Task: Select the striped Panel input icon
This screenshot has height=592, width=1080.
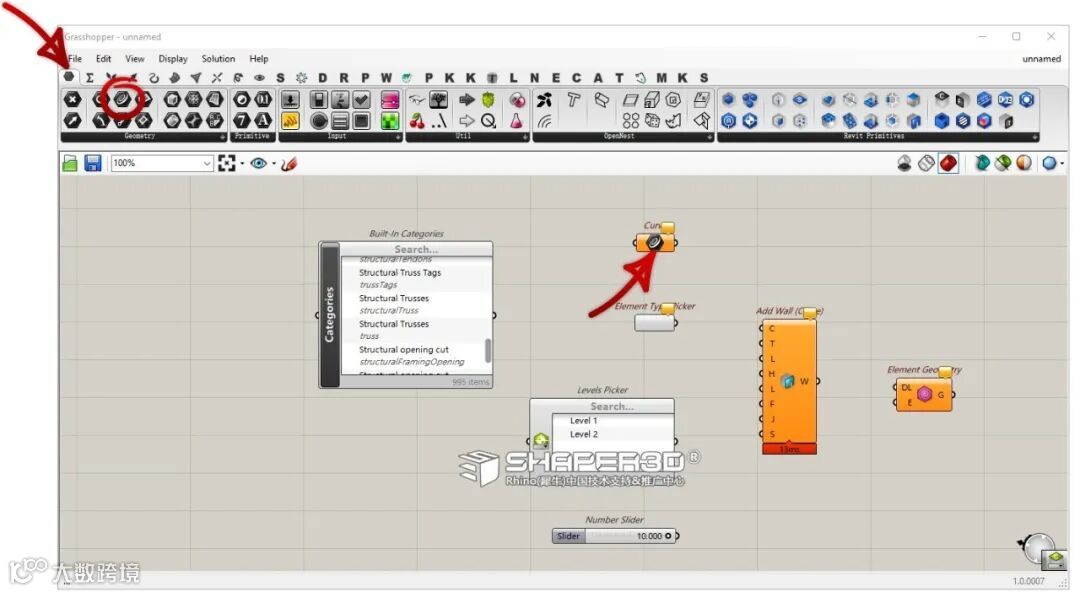Action: (340, 121)
